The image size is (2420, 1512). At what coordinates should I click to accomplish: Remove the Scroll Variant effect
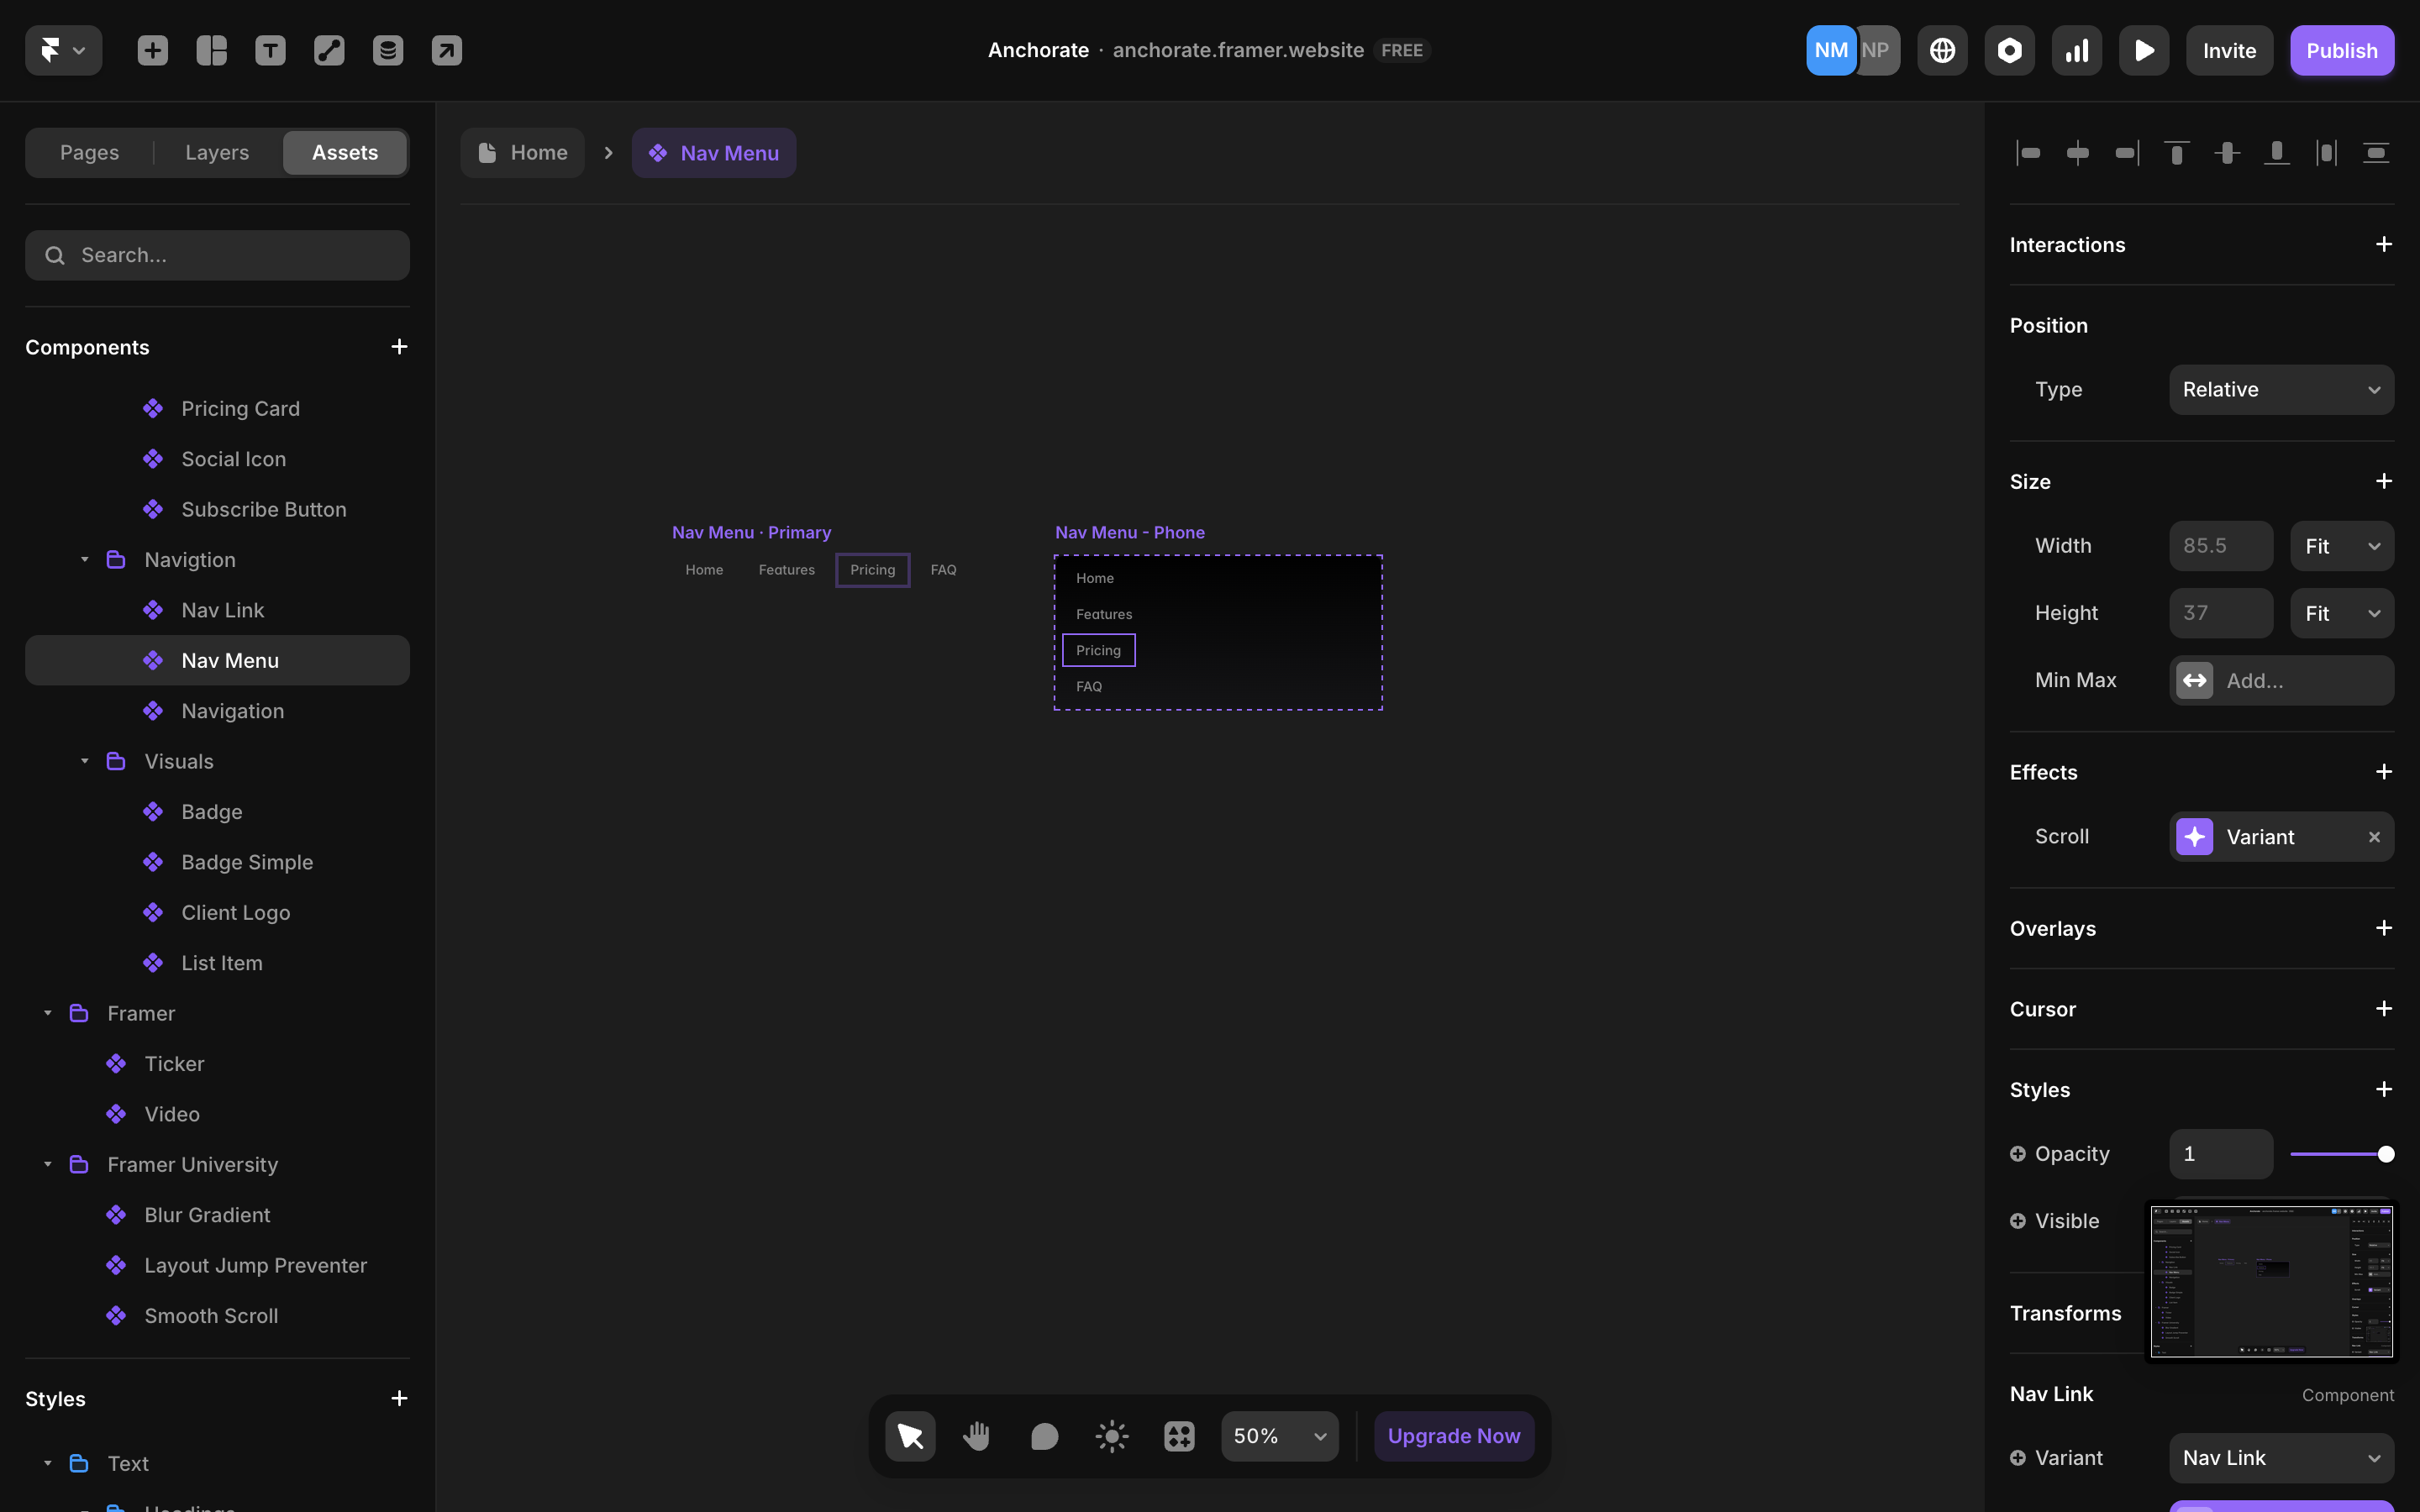[2374, 837]
